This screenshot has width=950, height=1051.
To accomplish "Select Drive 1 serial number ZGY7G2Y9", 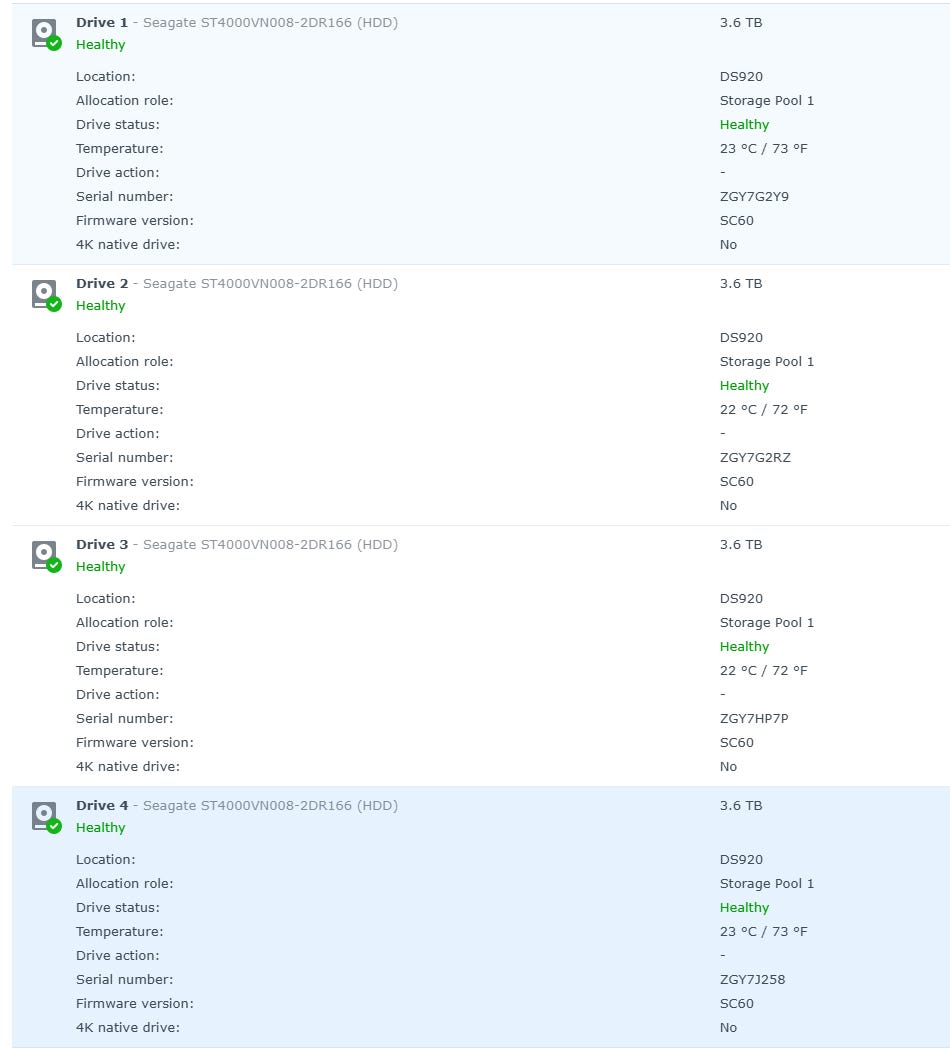I will pyautogui.click(x=754, y=197).
